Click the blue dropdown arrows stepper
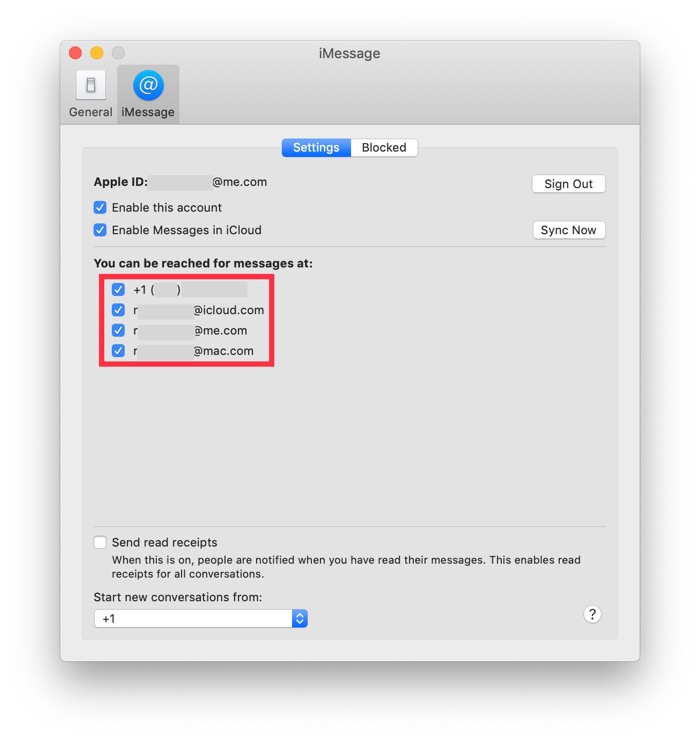This screenshot has width=700, height=741. [299, 619]
